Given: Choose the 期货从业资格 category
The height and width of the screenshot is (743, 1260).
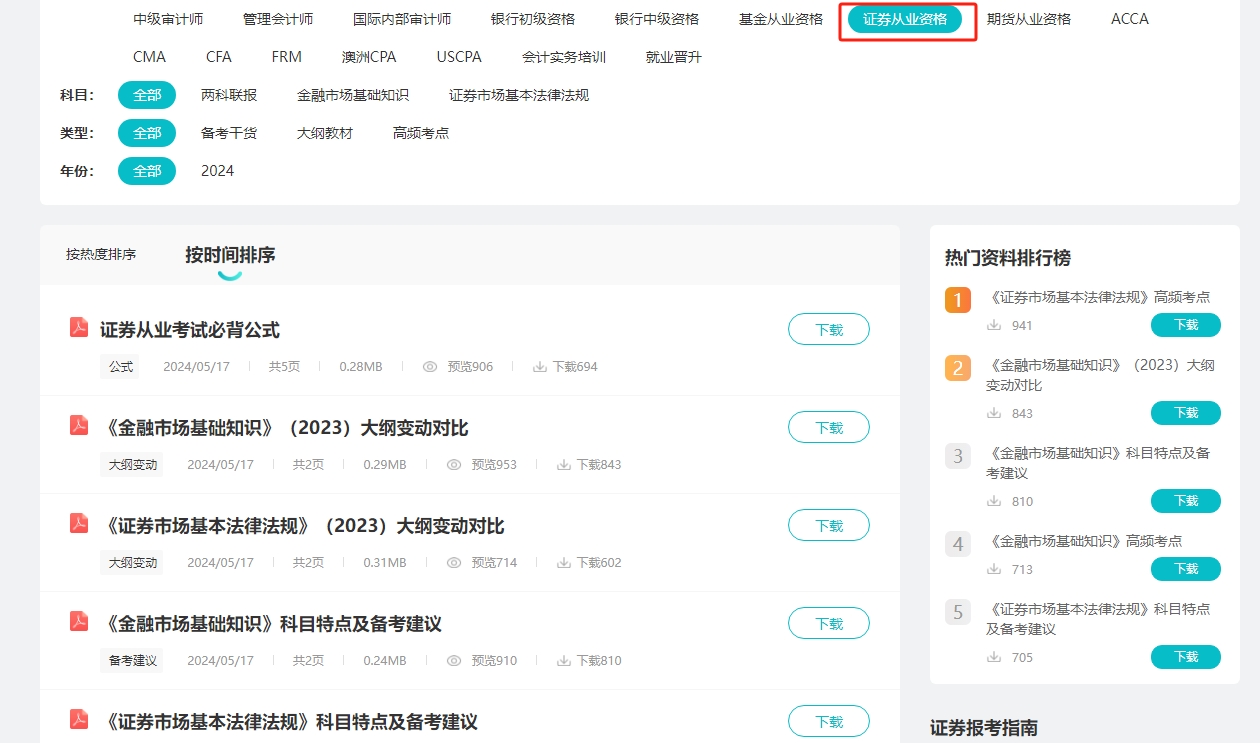Looking at the screenshot, I should (1029, 19).
